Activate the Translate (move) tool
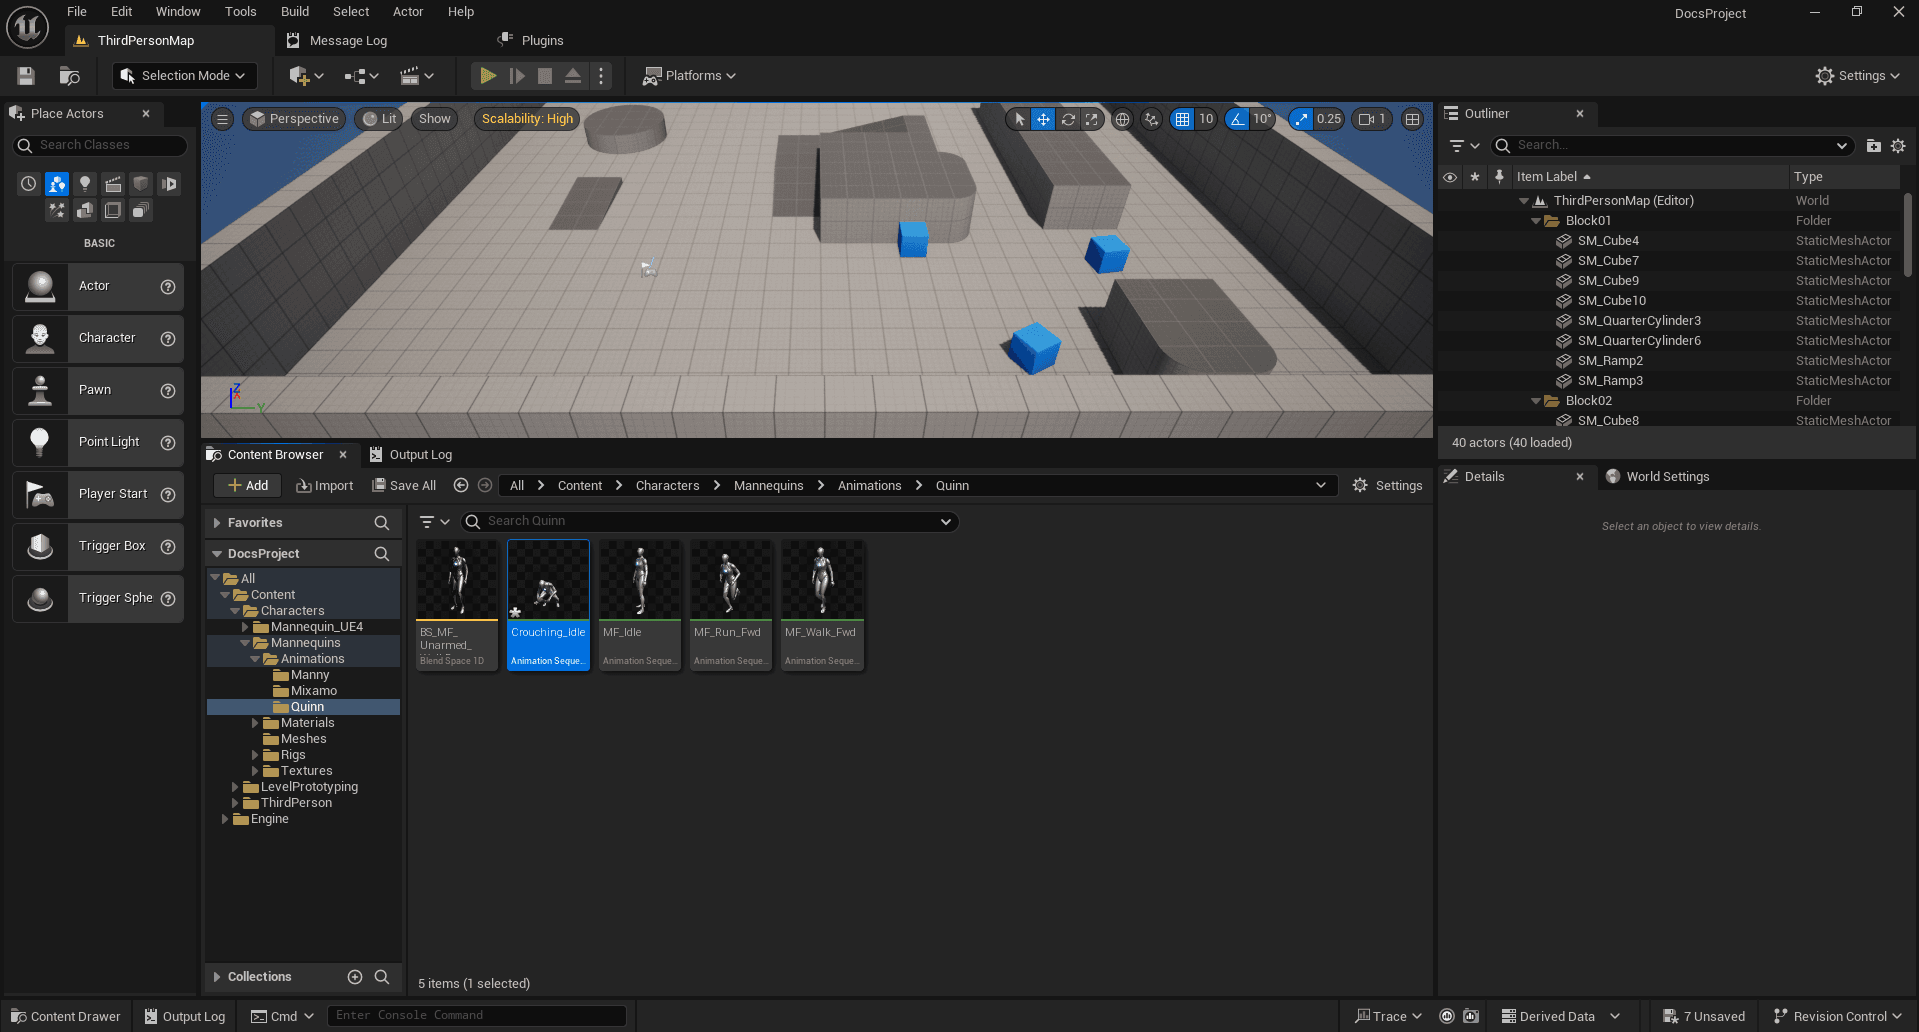The width and height of the screenshot is (1919, 1032). pos(1043,119)
